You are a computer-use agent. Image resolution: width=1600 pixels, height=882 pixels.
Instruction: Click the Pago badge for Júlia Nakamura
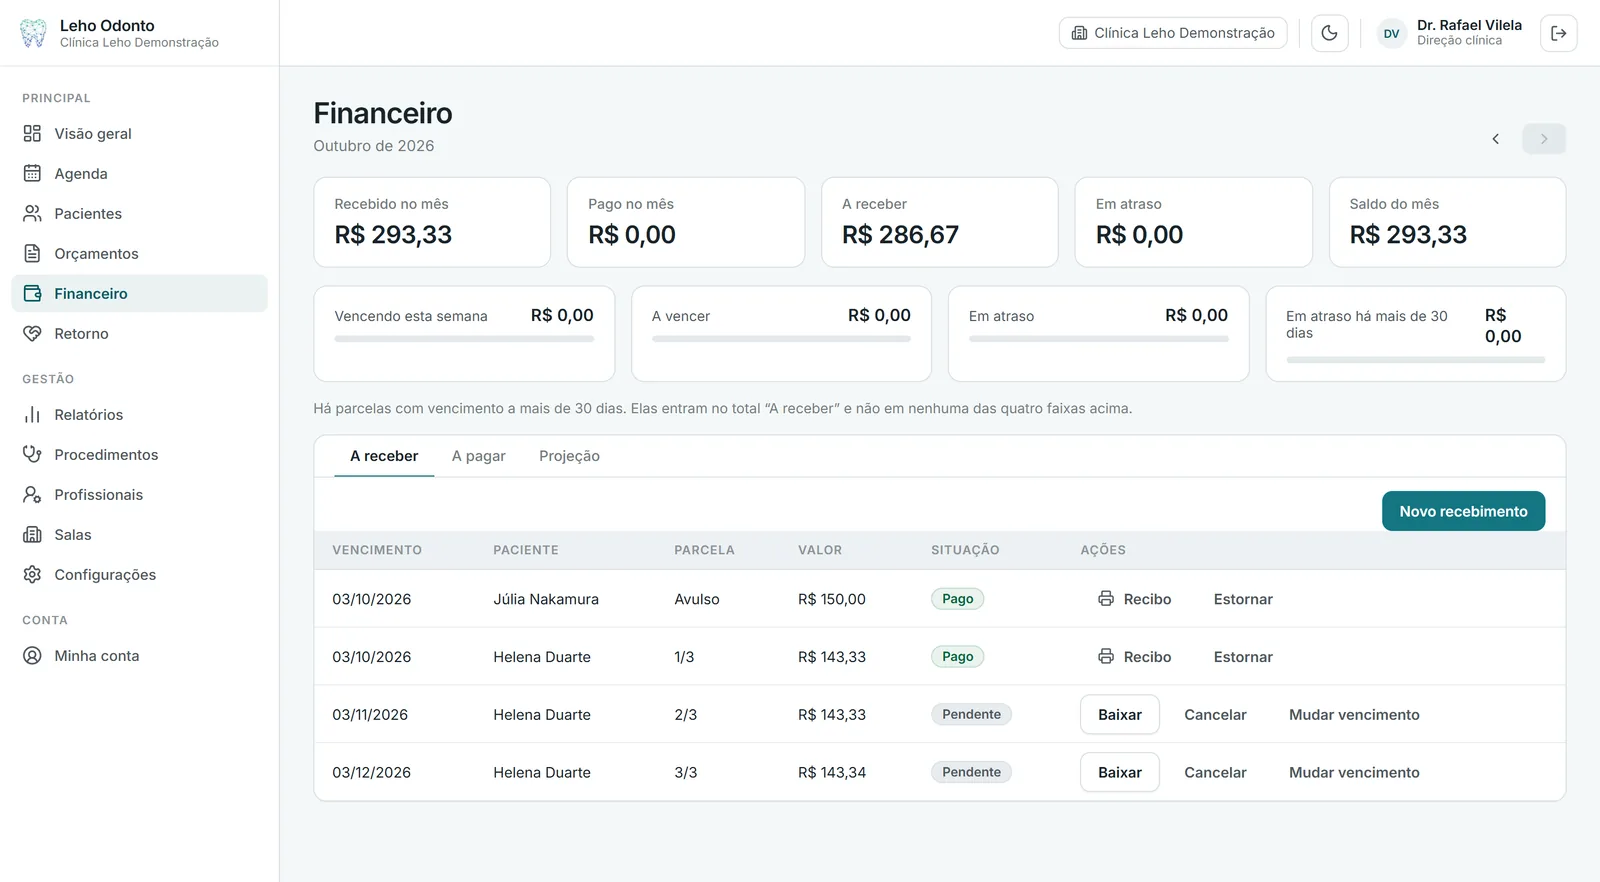point(957,599)
